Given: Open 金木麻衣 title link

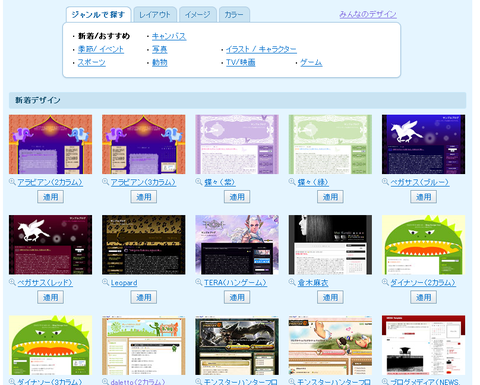Looking at the screenshot, I should click(313, 283).
